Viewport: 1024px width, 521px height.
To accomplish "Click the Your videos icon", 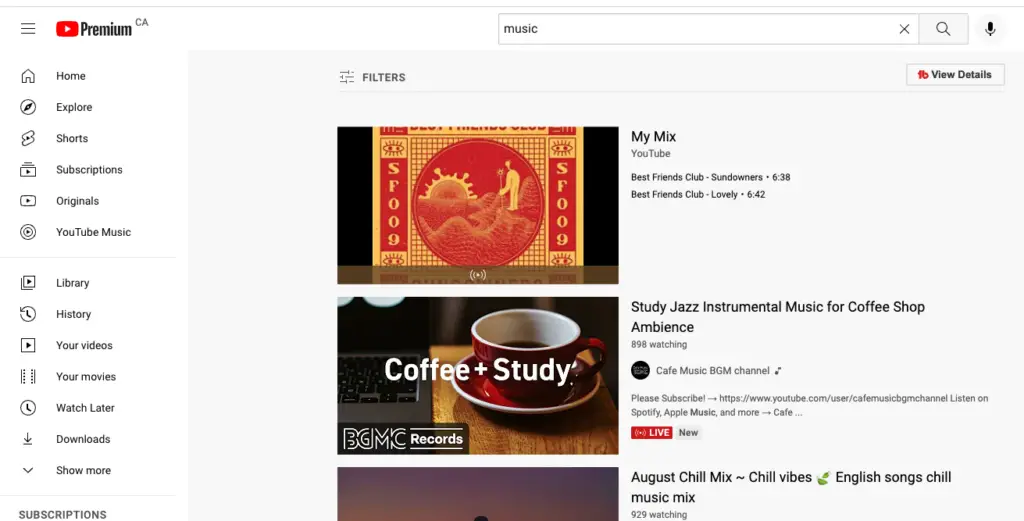I will 28,345.
